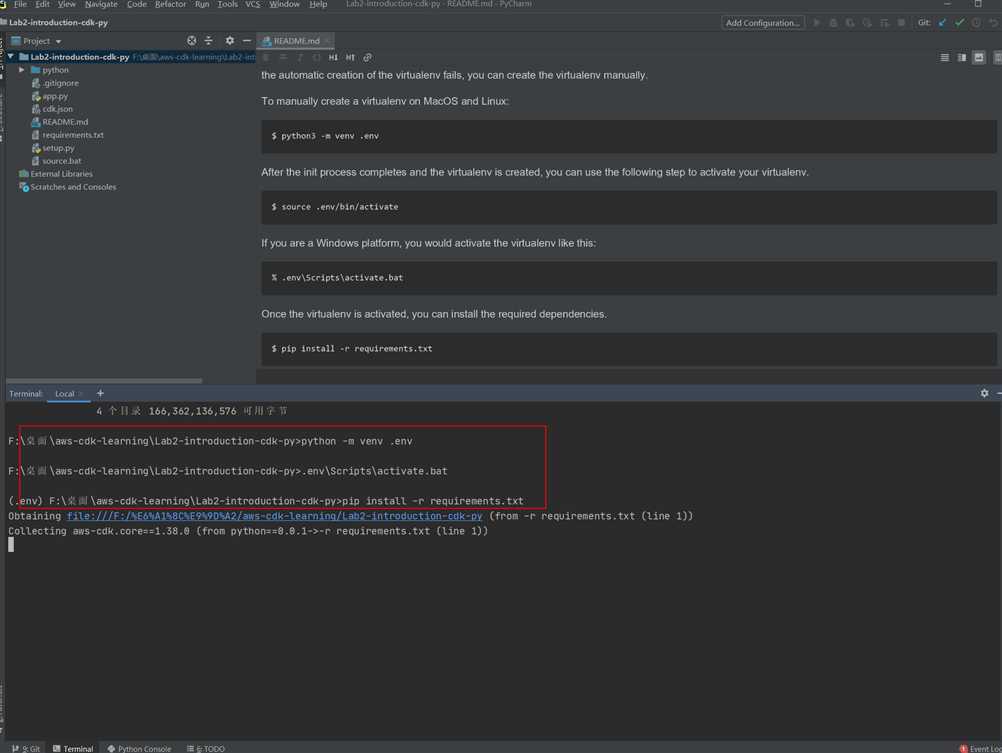1002x753 pixels.
Task: Open the Refactor menu
Action: [170, 4]
